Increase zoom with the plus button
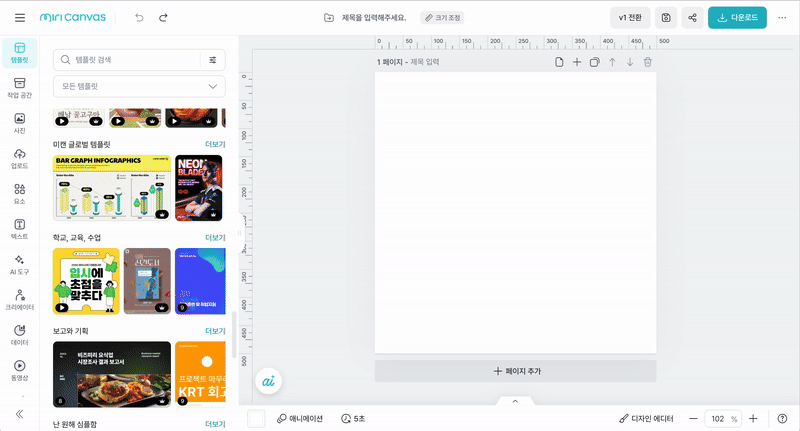 tap(753, 418)
